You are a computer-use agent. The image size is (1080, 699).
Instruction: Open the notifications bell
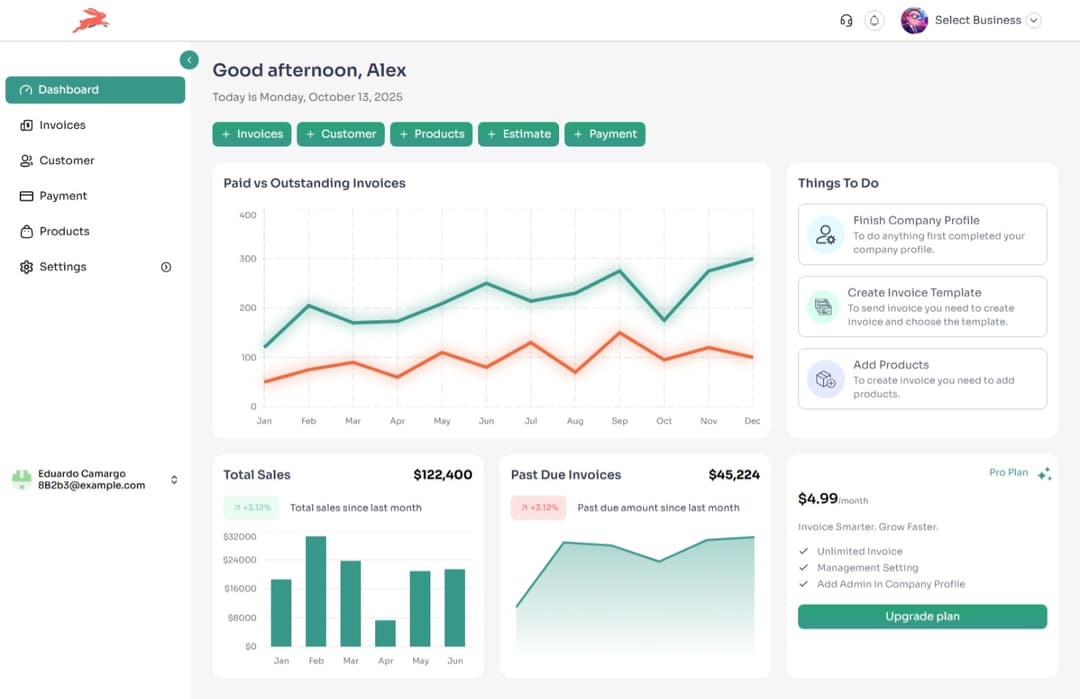pos(874,21)
